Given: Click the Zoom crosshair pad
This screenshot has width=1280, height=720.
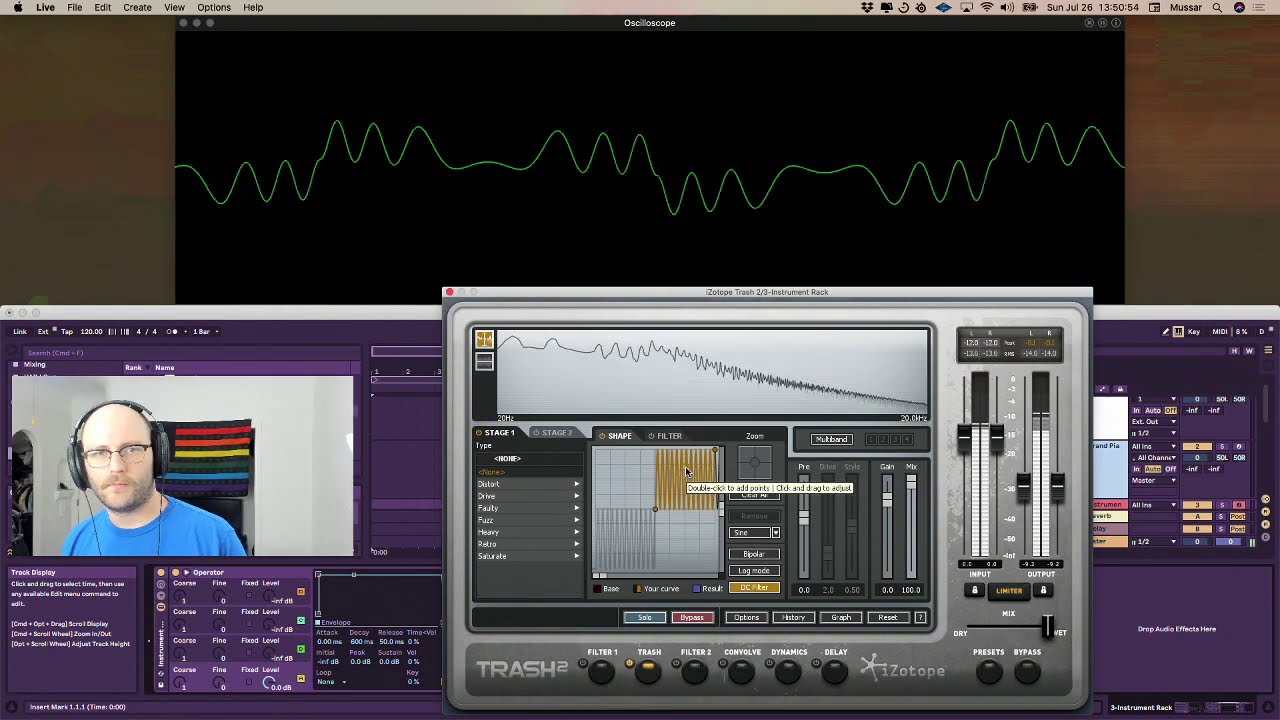Looking at the screenshot, I should (x=755, y=463).
